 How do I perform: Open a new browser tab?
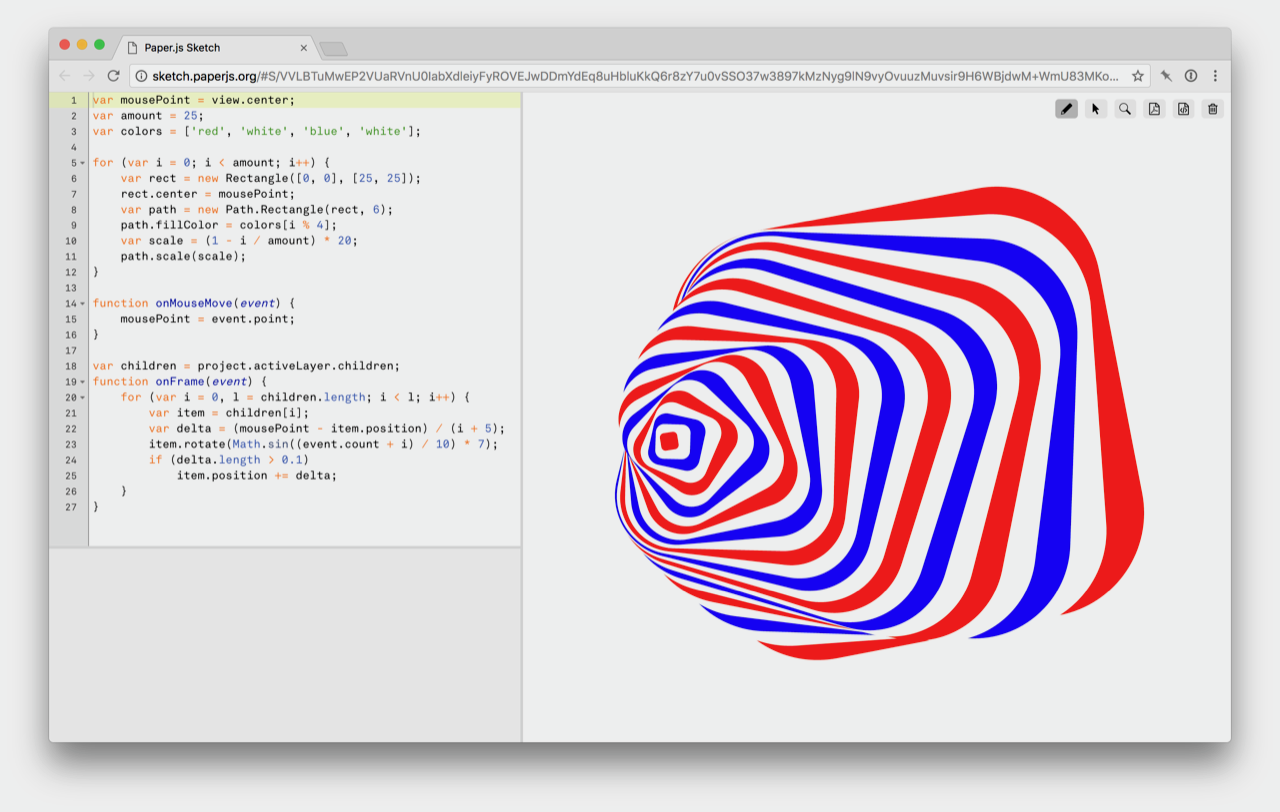point(333,48)
